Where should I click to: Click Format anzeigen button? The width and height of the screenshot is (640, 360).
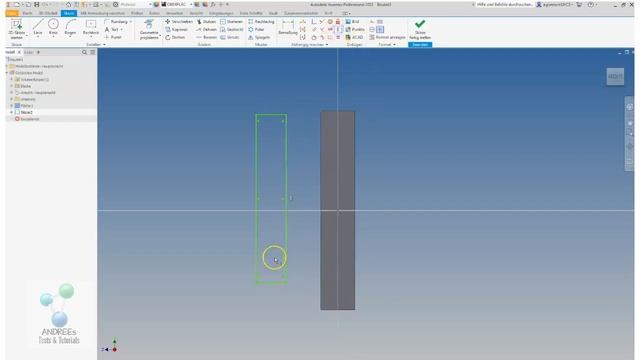(x=387, y=37)
